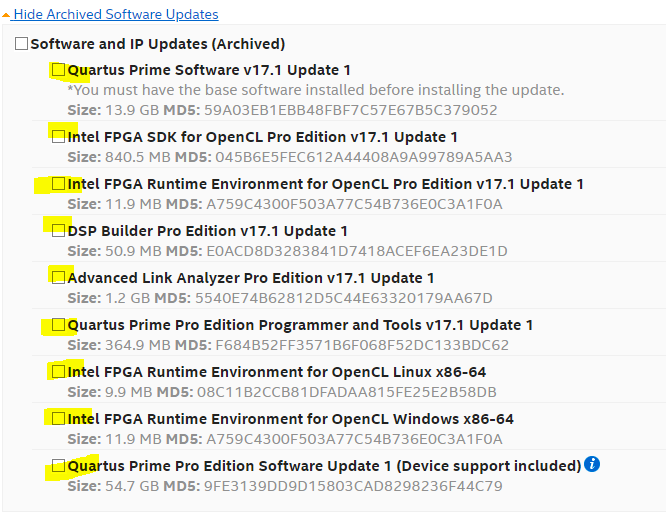Click the Quartus Prime Software v17.1 Update 1 title

tap(209, 70)
